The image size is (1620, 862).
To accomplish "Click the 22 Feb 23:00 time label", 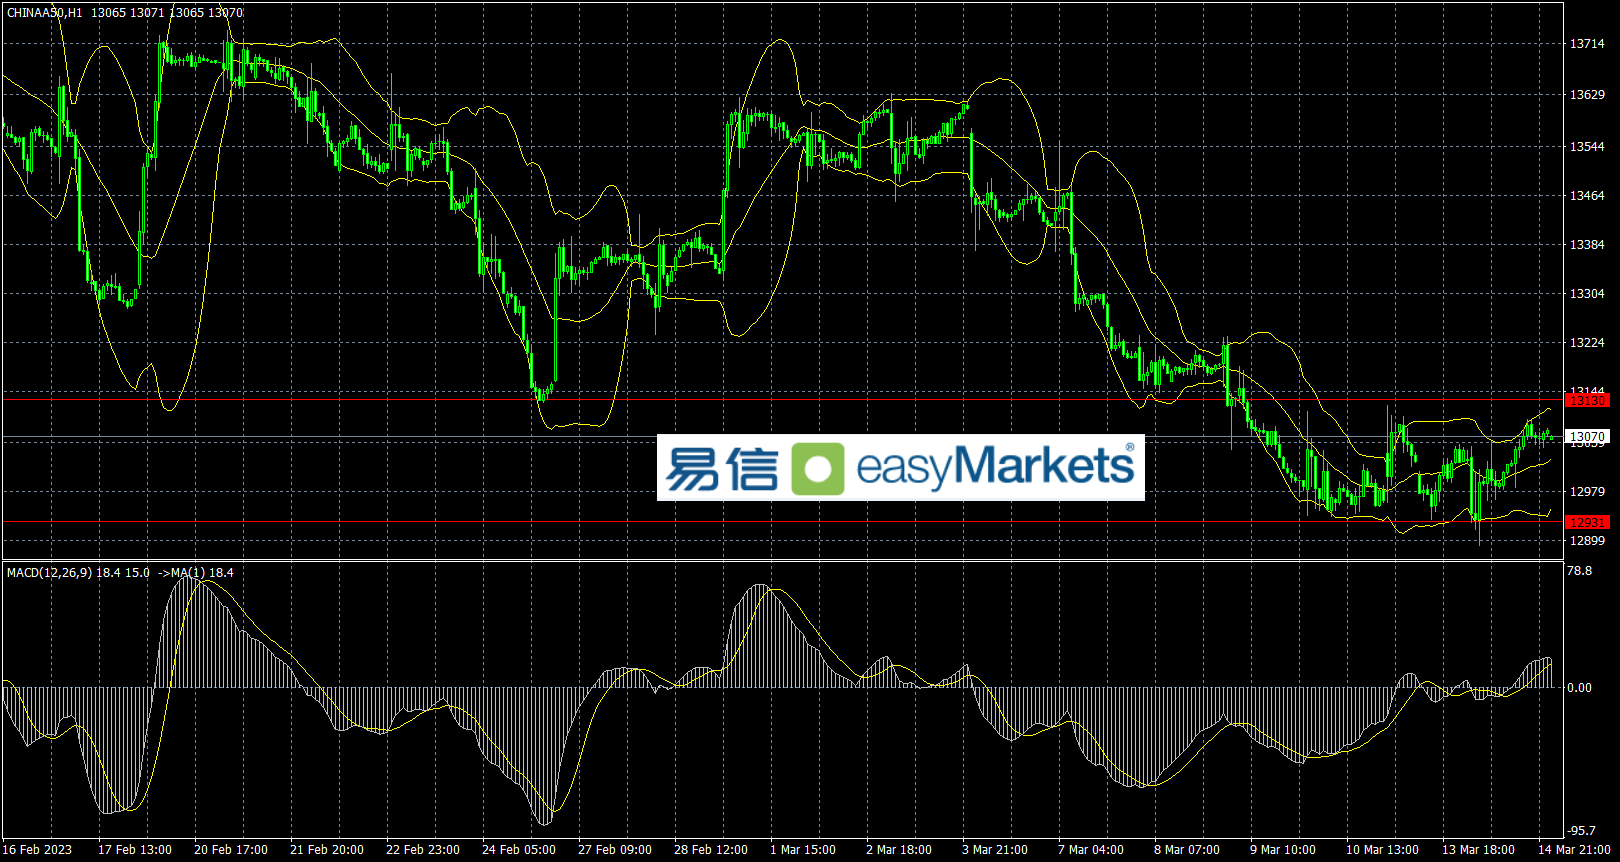I will pyautogui.click(x=423, y=850).
